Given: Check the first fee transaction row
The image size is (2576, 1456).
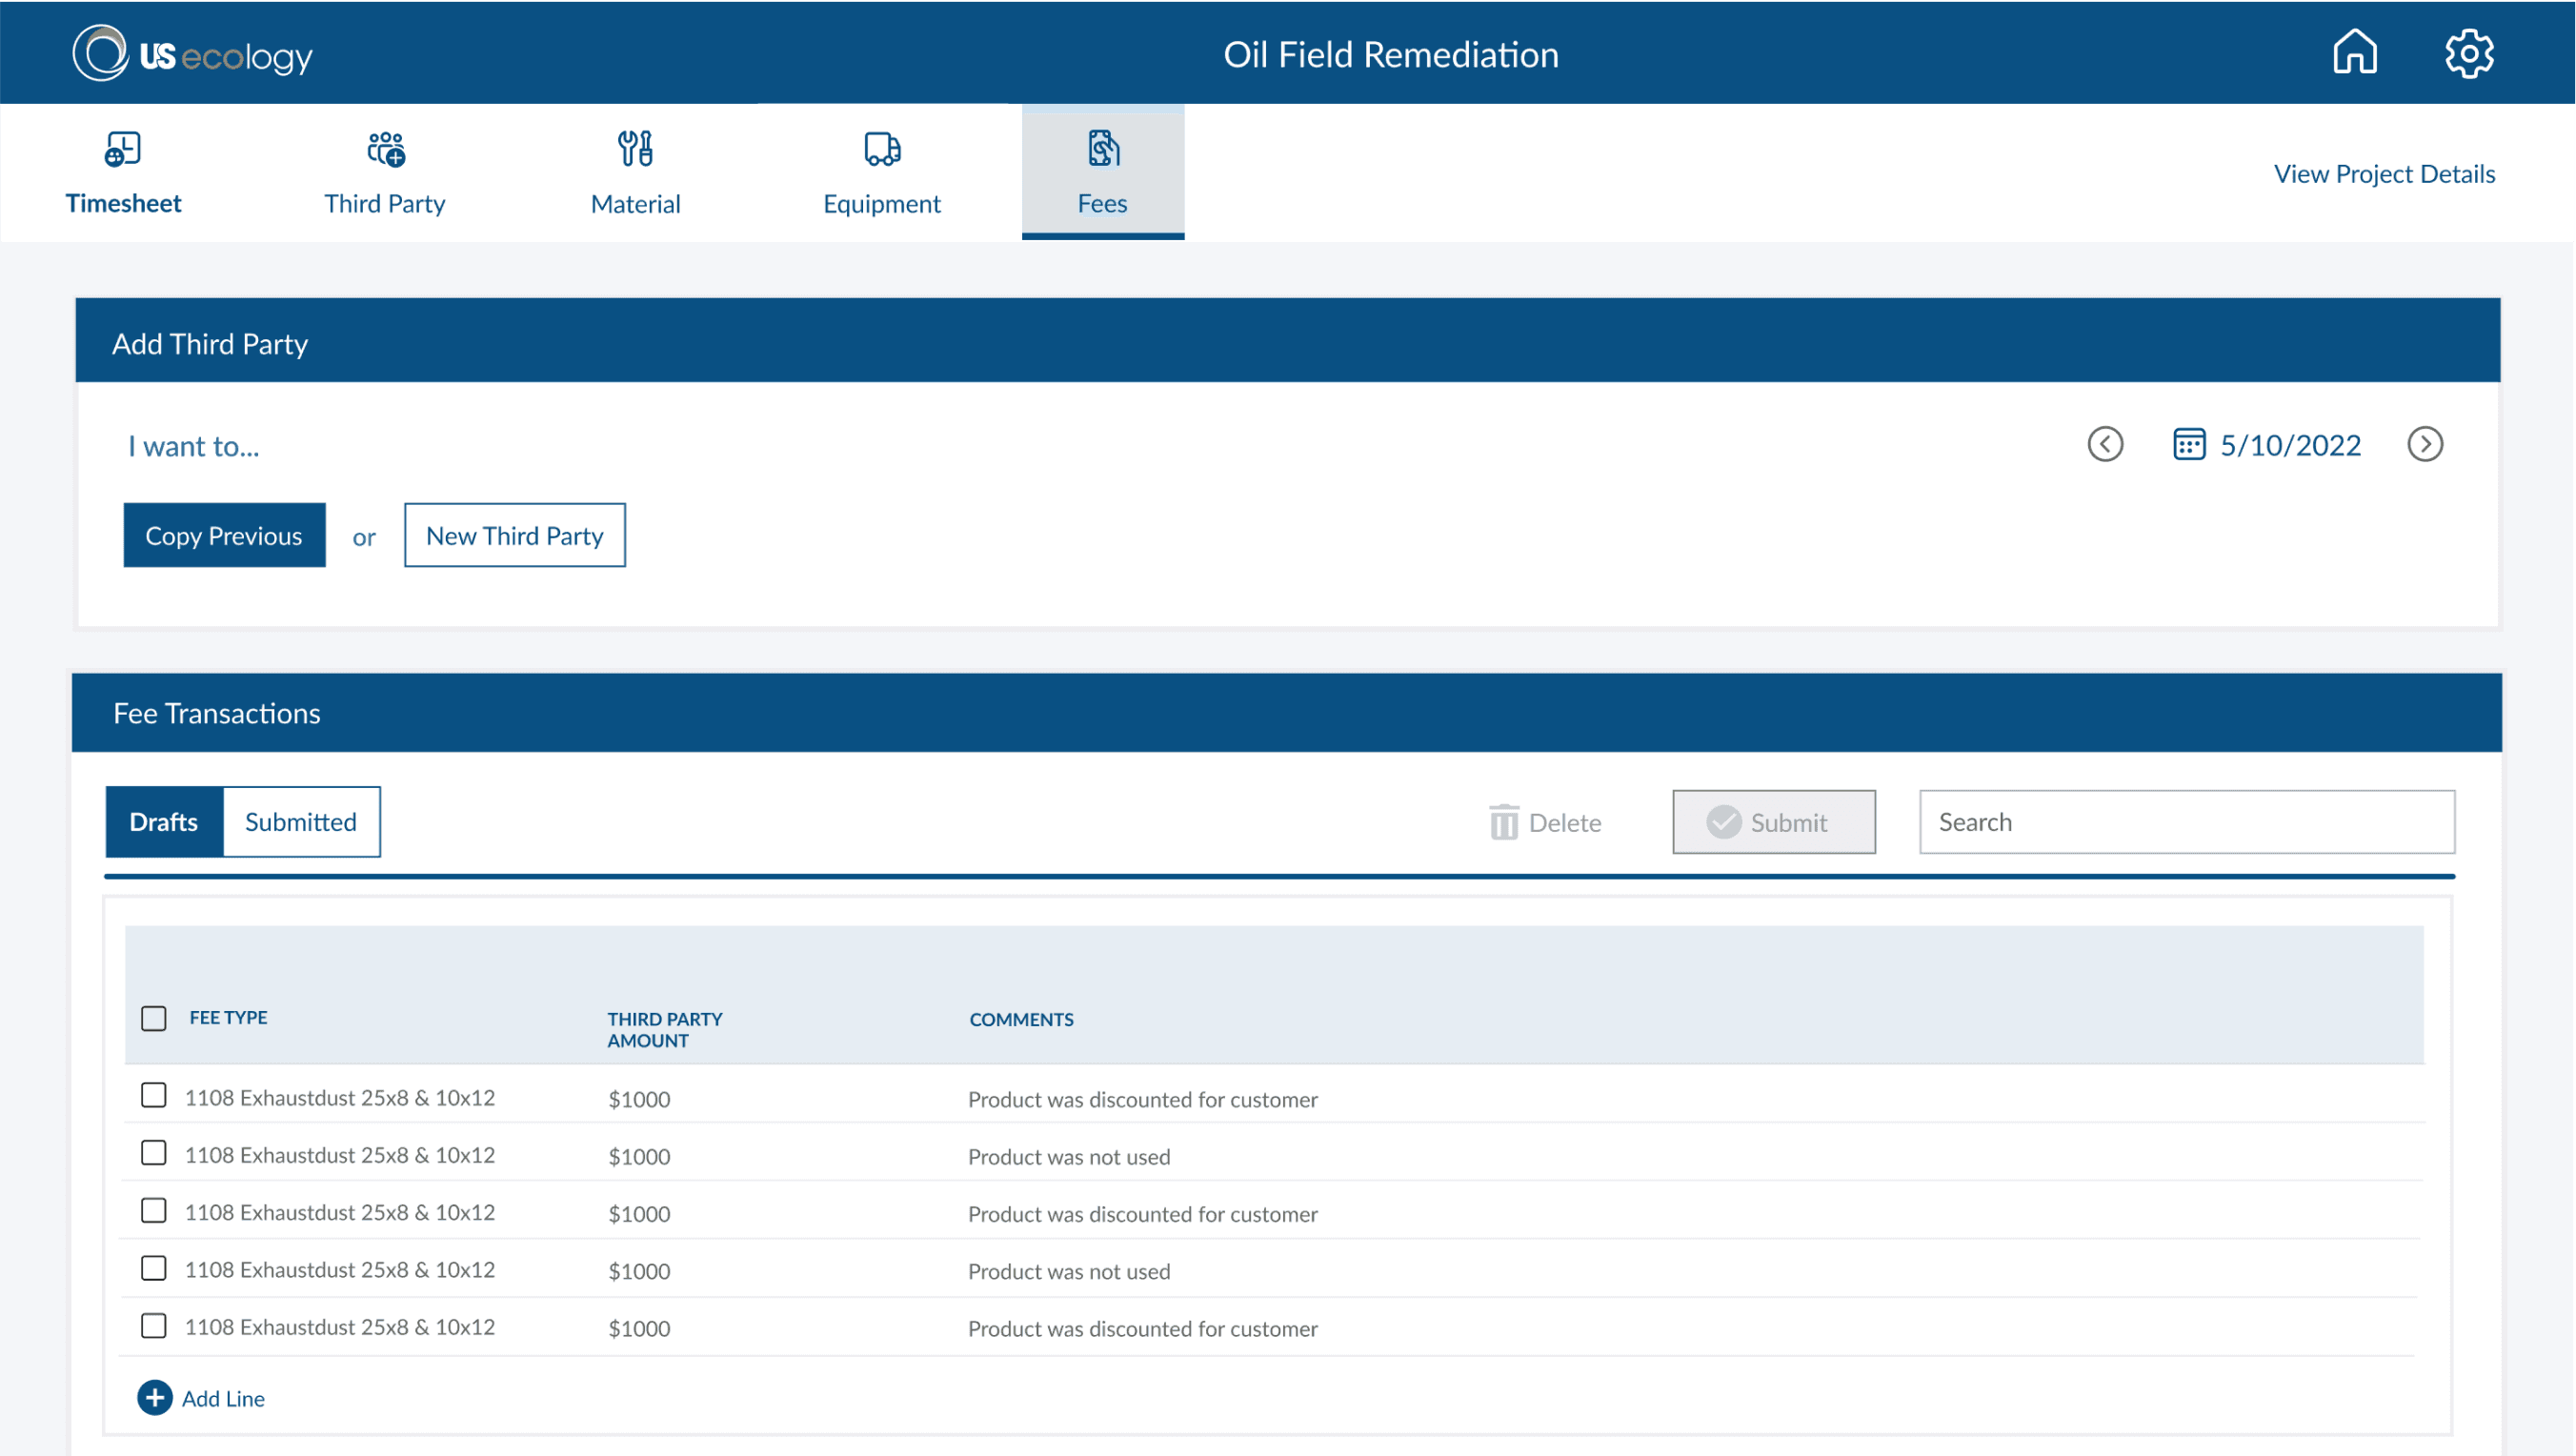Looking at the screenshot, I should [x=153, y=1095].
